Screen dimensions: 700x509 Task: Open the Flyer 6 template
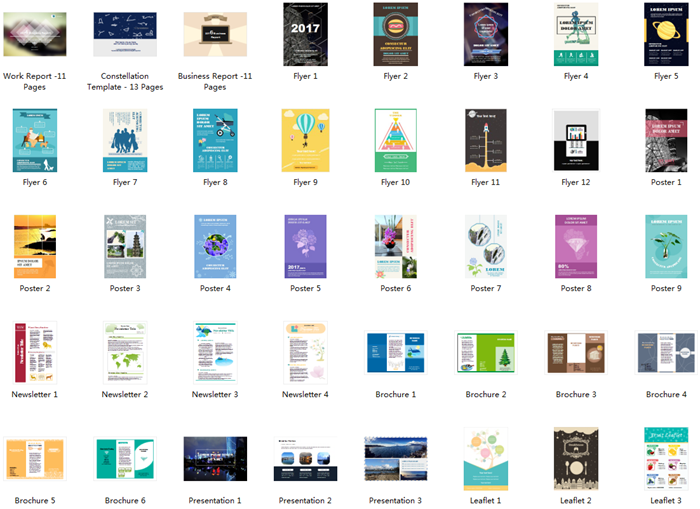(x=35, y=140)
